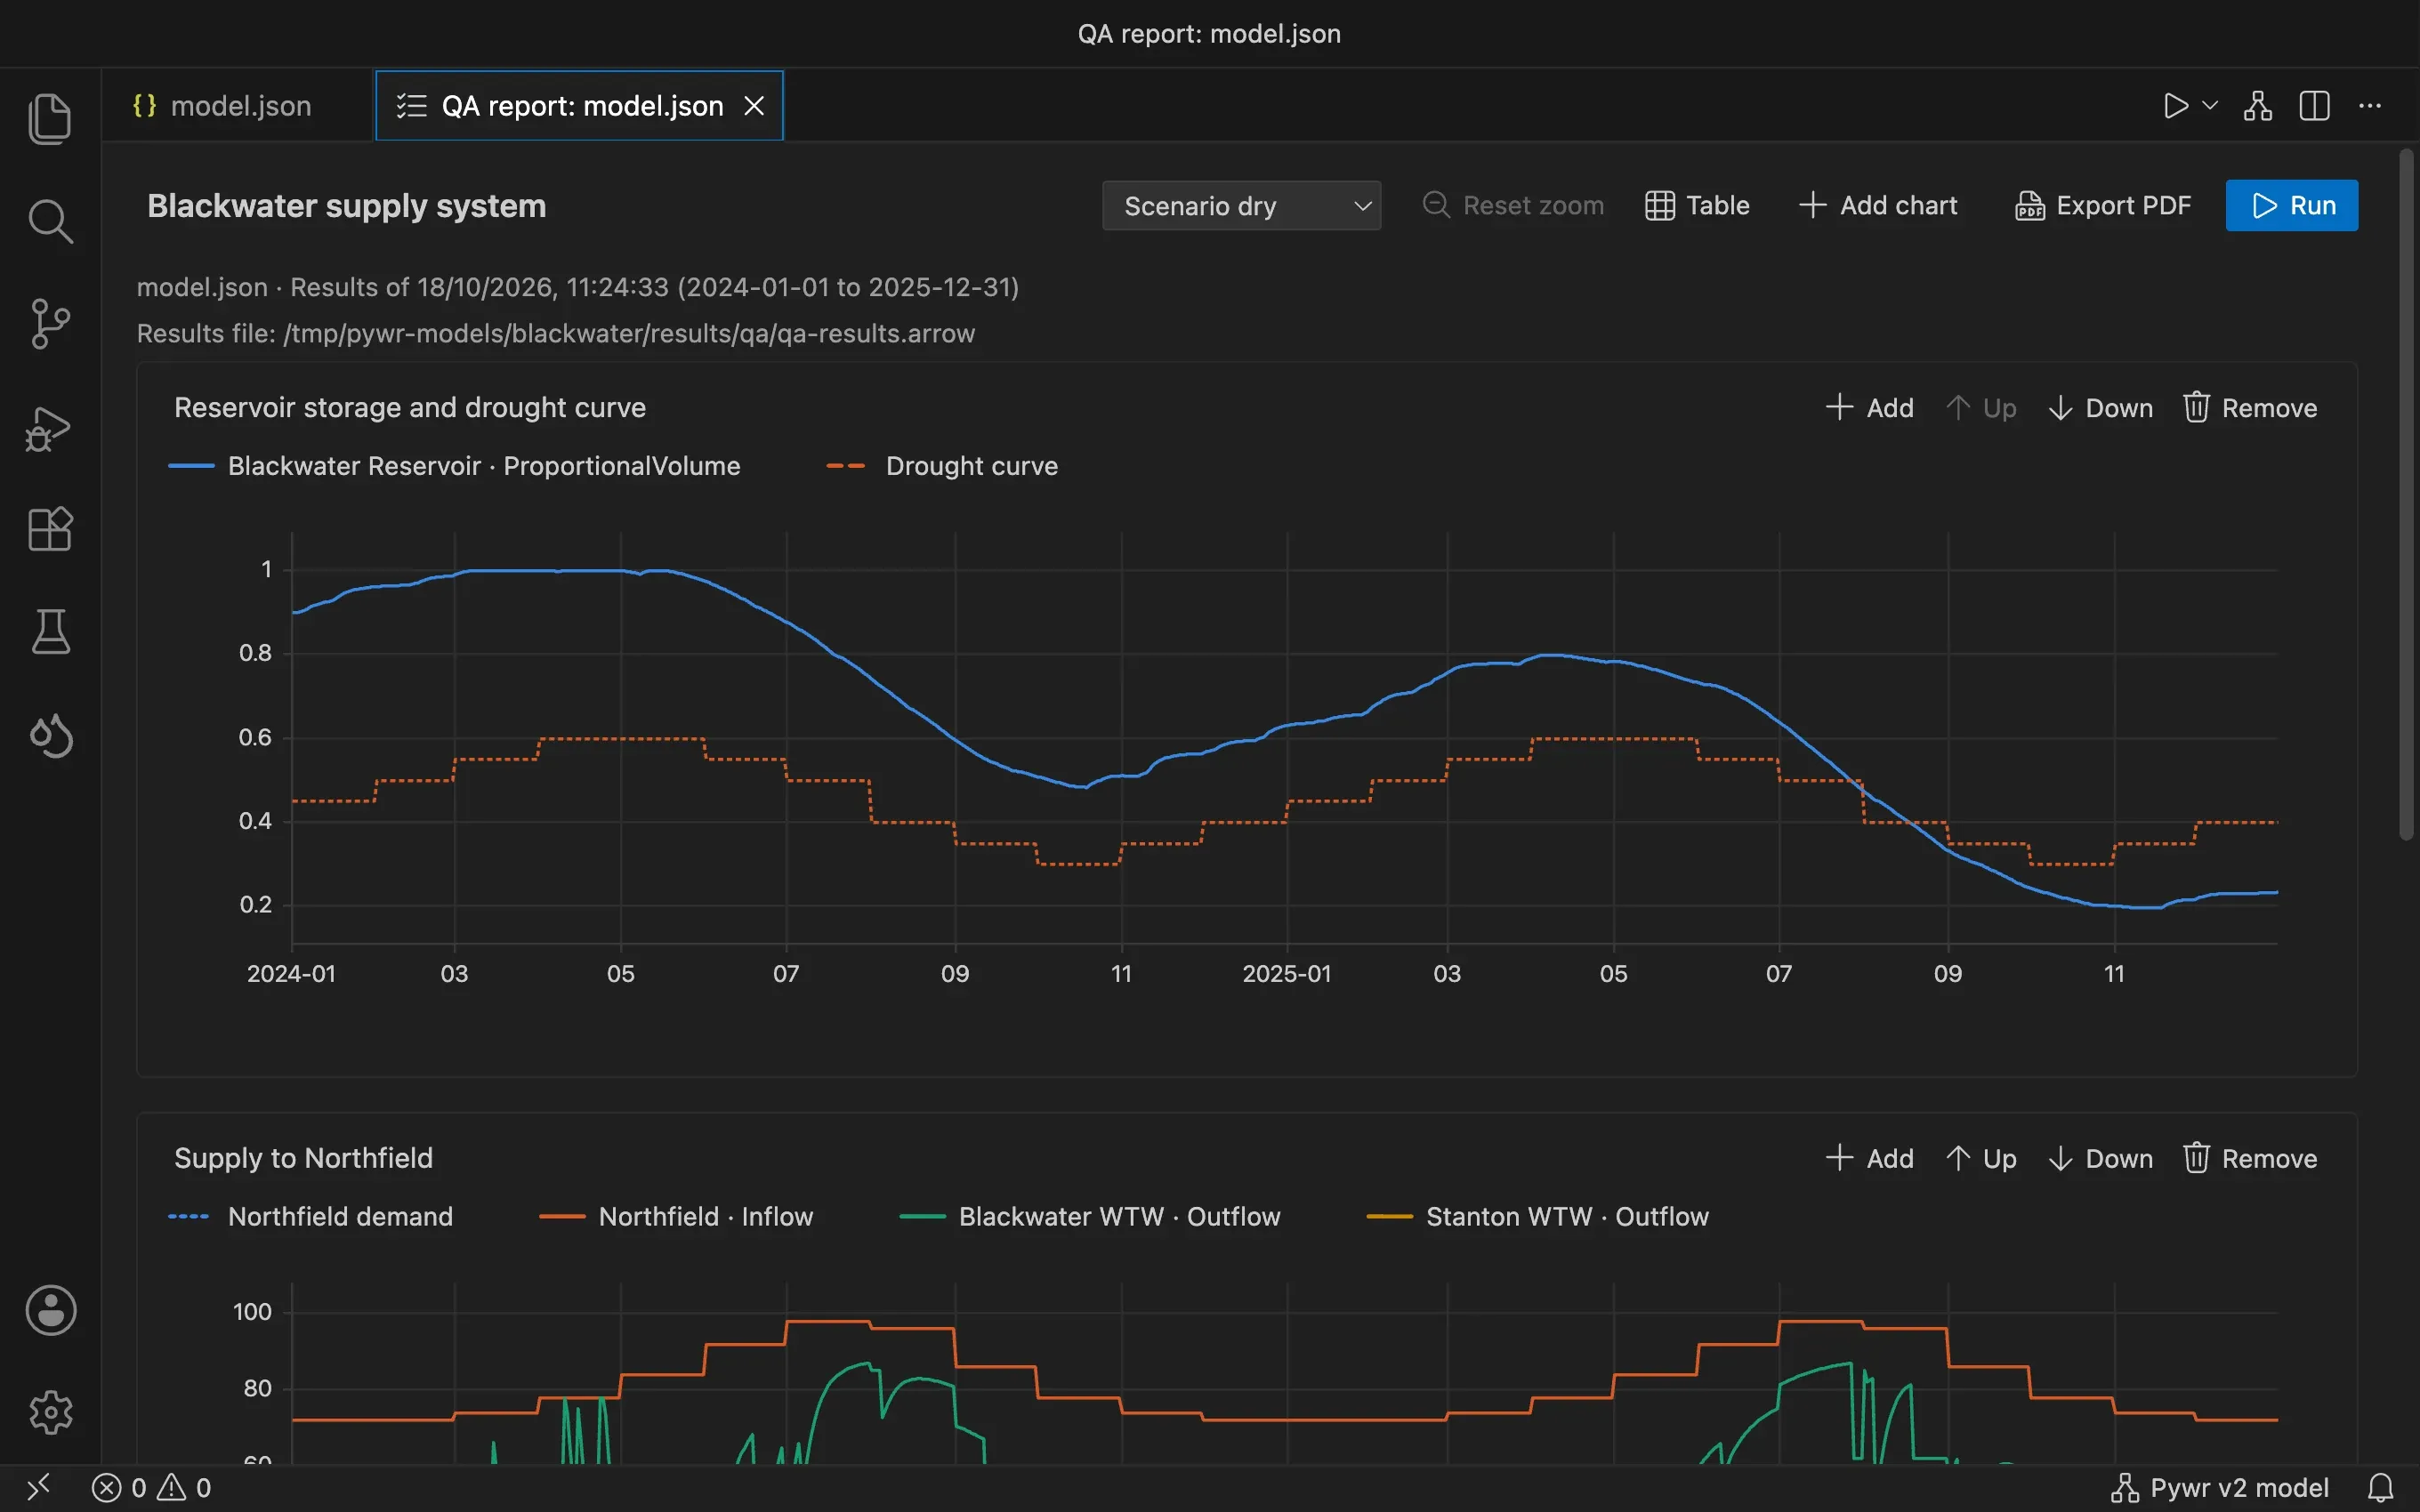2420x1512 pixels.
Task: Toggle Blackwater WTW · Outflow legend series
Action: click(1090, 1216)
